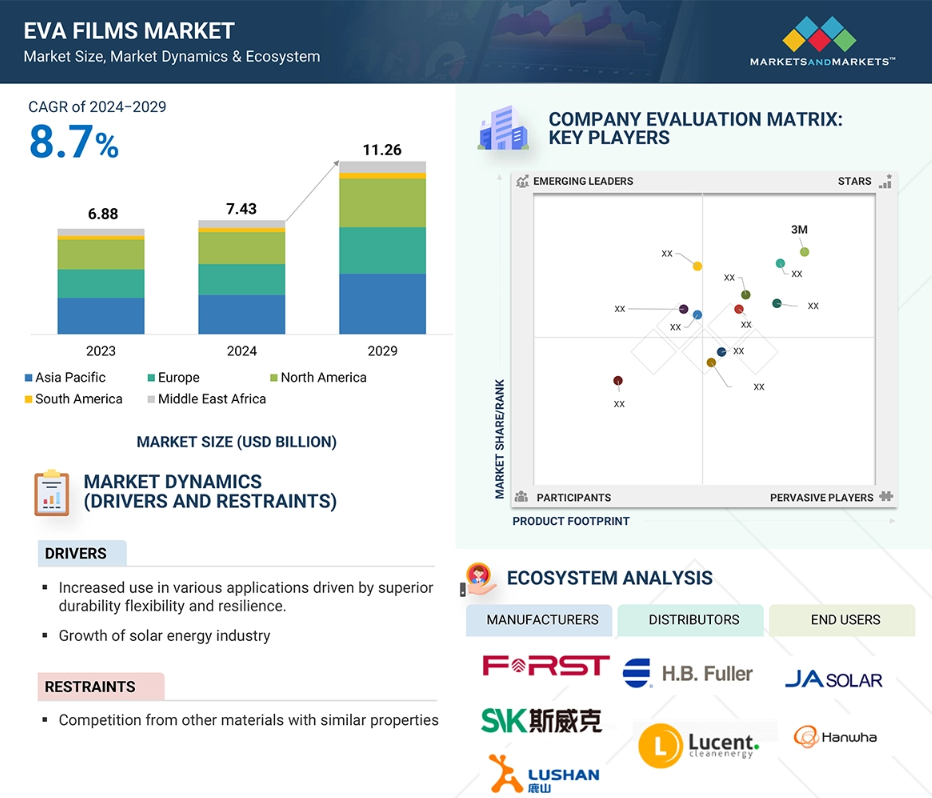The image size is (932, 798).
Task: Click the North America legend swatch
Action: point(274,378)
